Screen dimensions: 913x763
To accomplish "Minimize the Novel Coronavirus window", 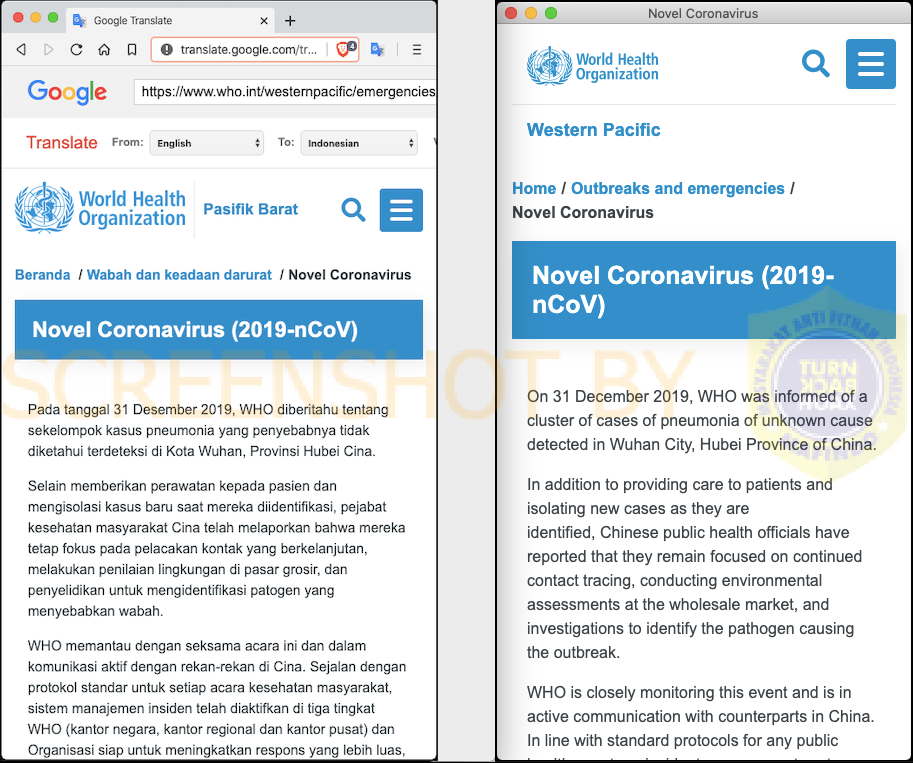I will click(x=531, y=13).
